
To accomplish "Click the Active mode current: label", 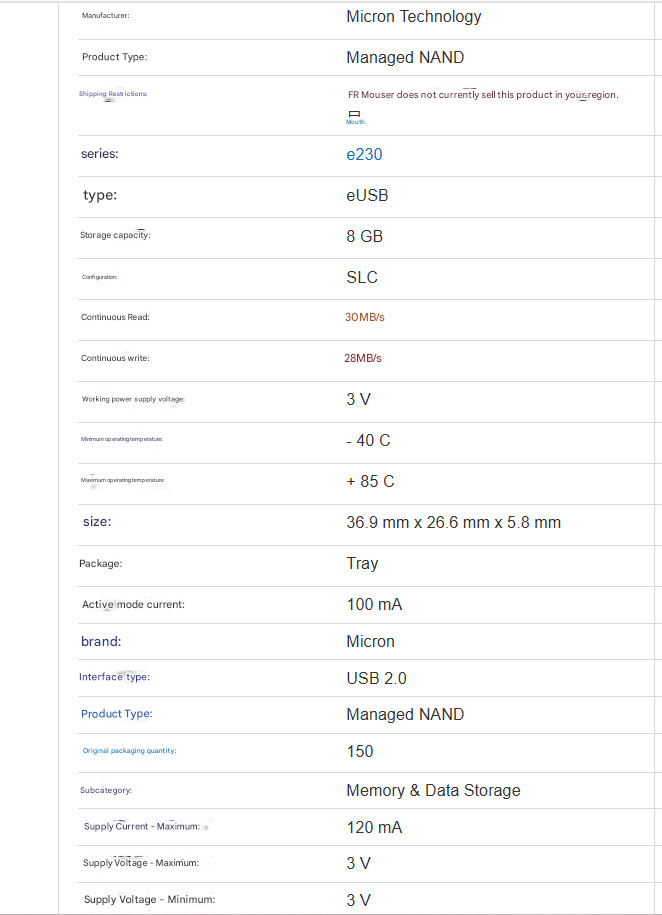I will [133, 605].
